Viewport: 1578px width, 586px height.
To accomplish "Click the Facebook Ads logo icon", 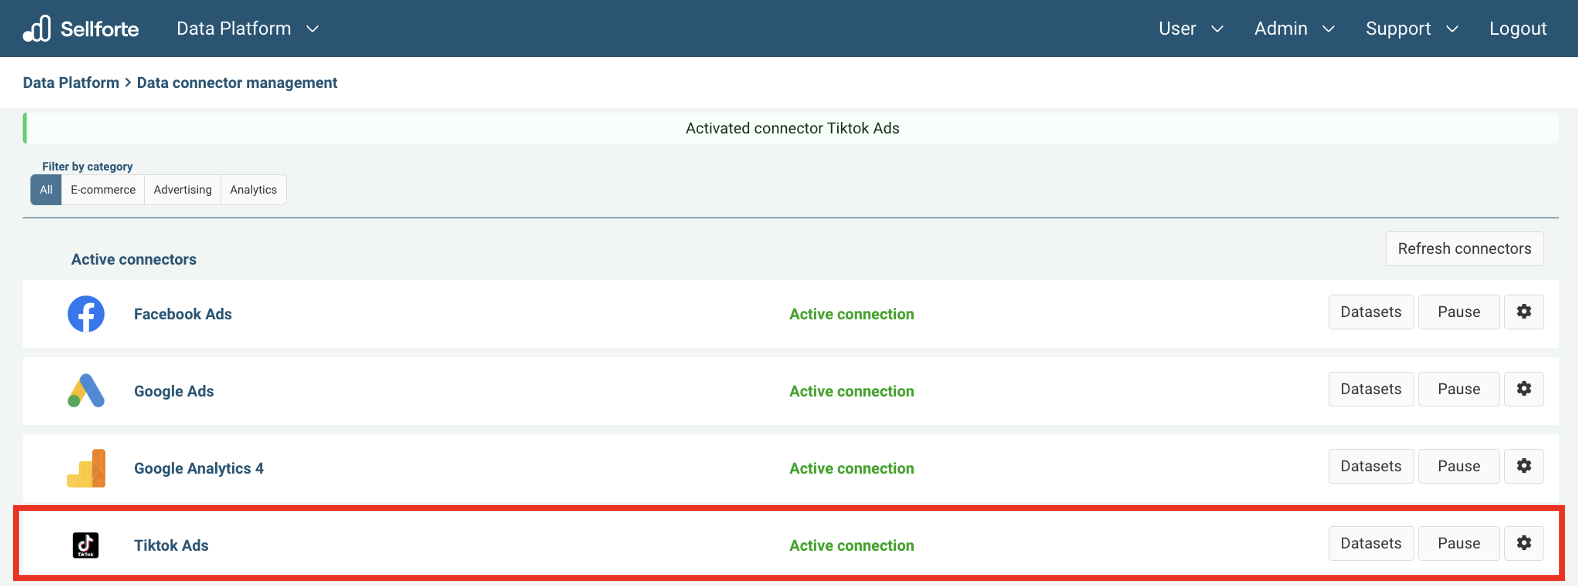I will pyautogui.click(x=86, y=314).
